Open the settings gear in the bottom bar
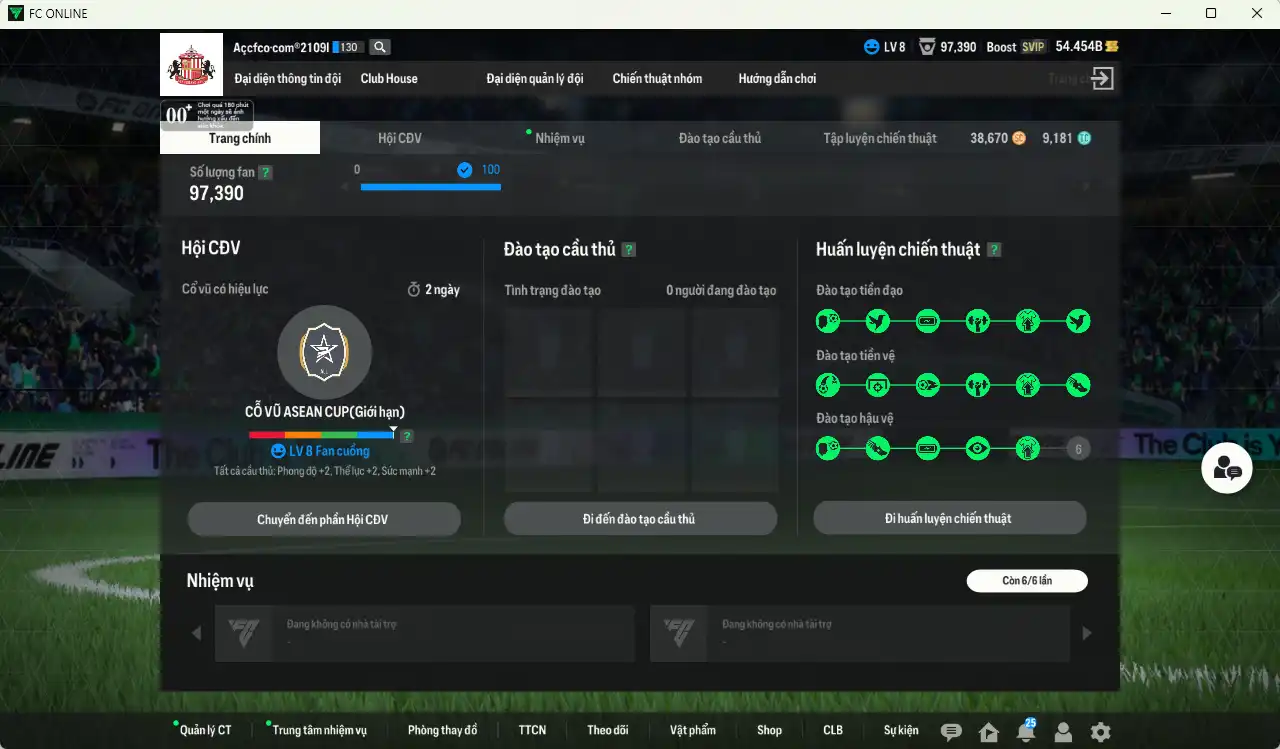 click(x=1100, y=732)
